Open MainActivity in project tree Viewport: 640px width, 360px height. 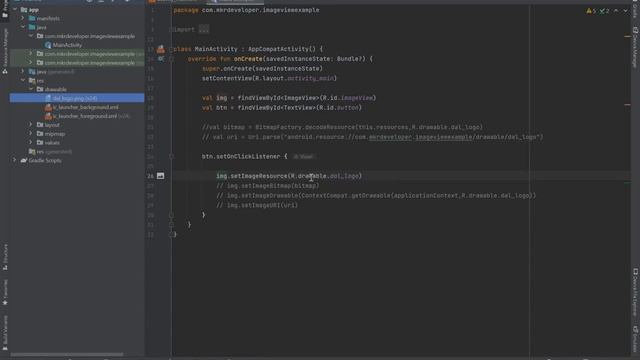(67, 45)
